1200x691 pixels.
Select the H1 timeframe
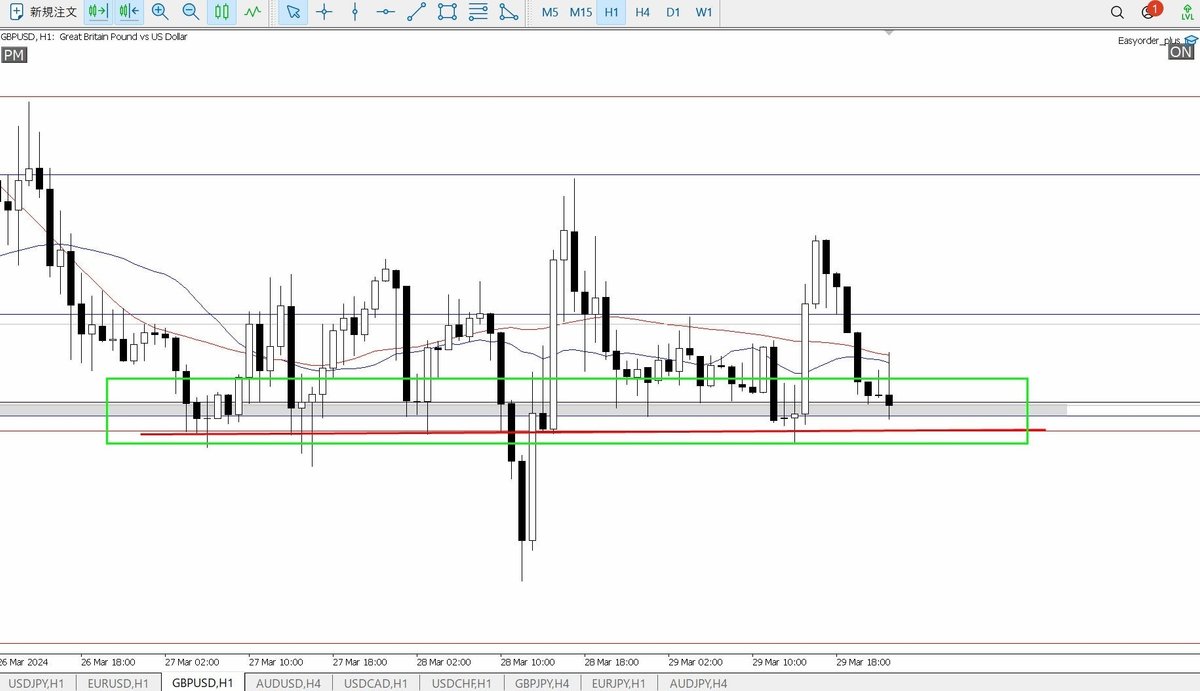point(611,12)
